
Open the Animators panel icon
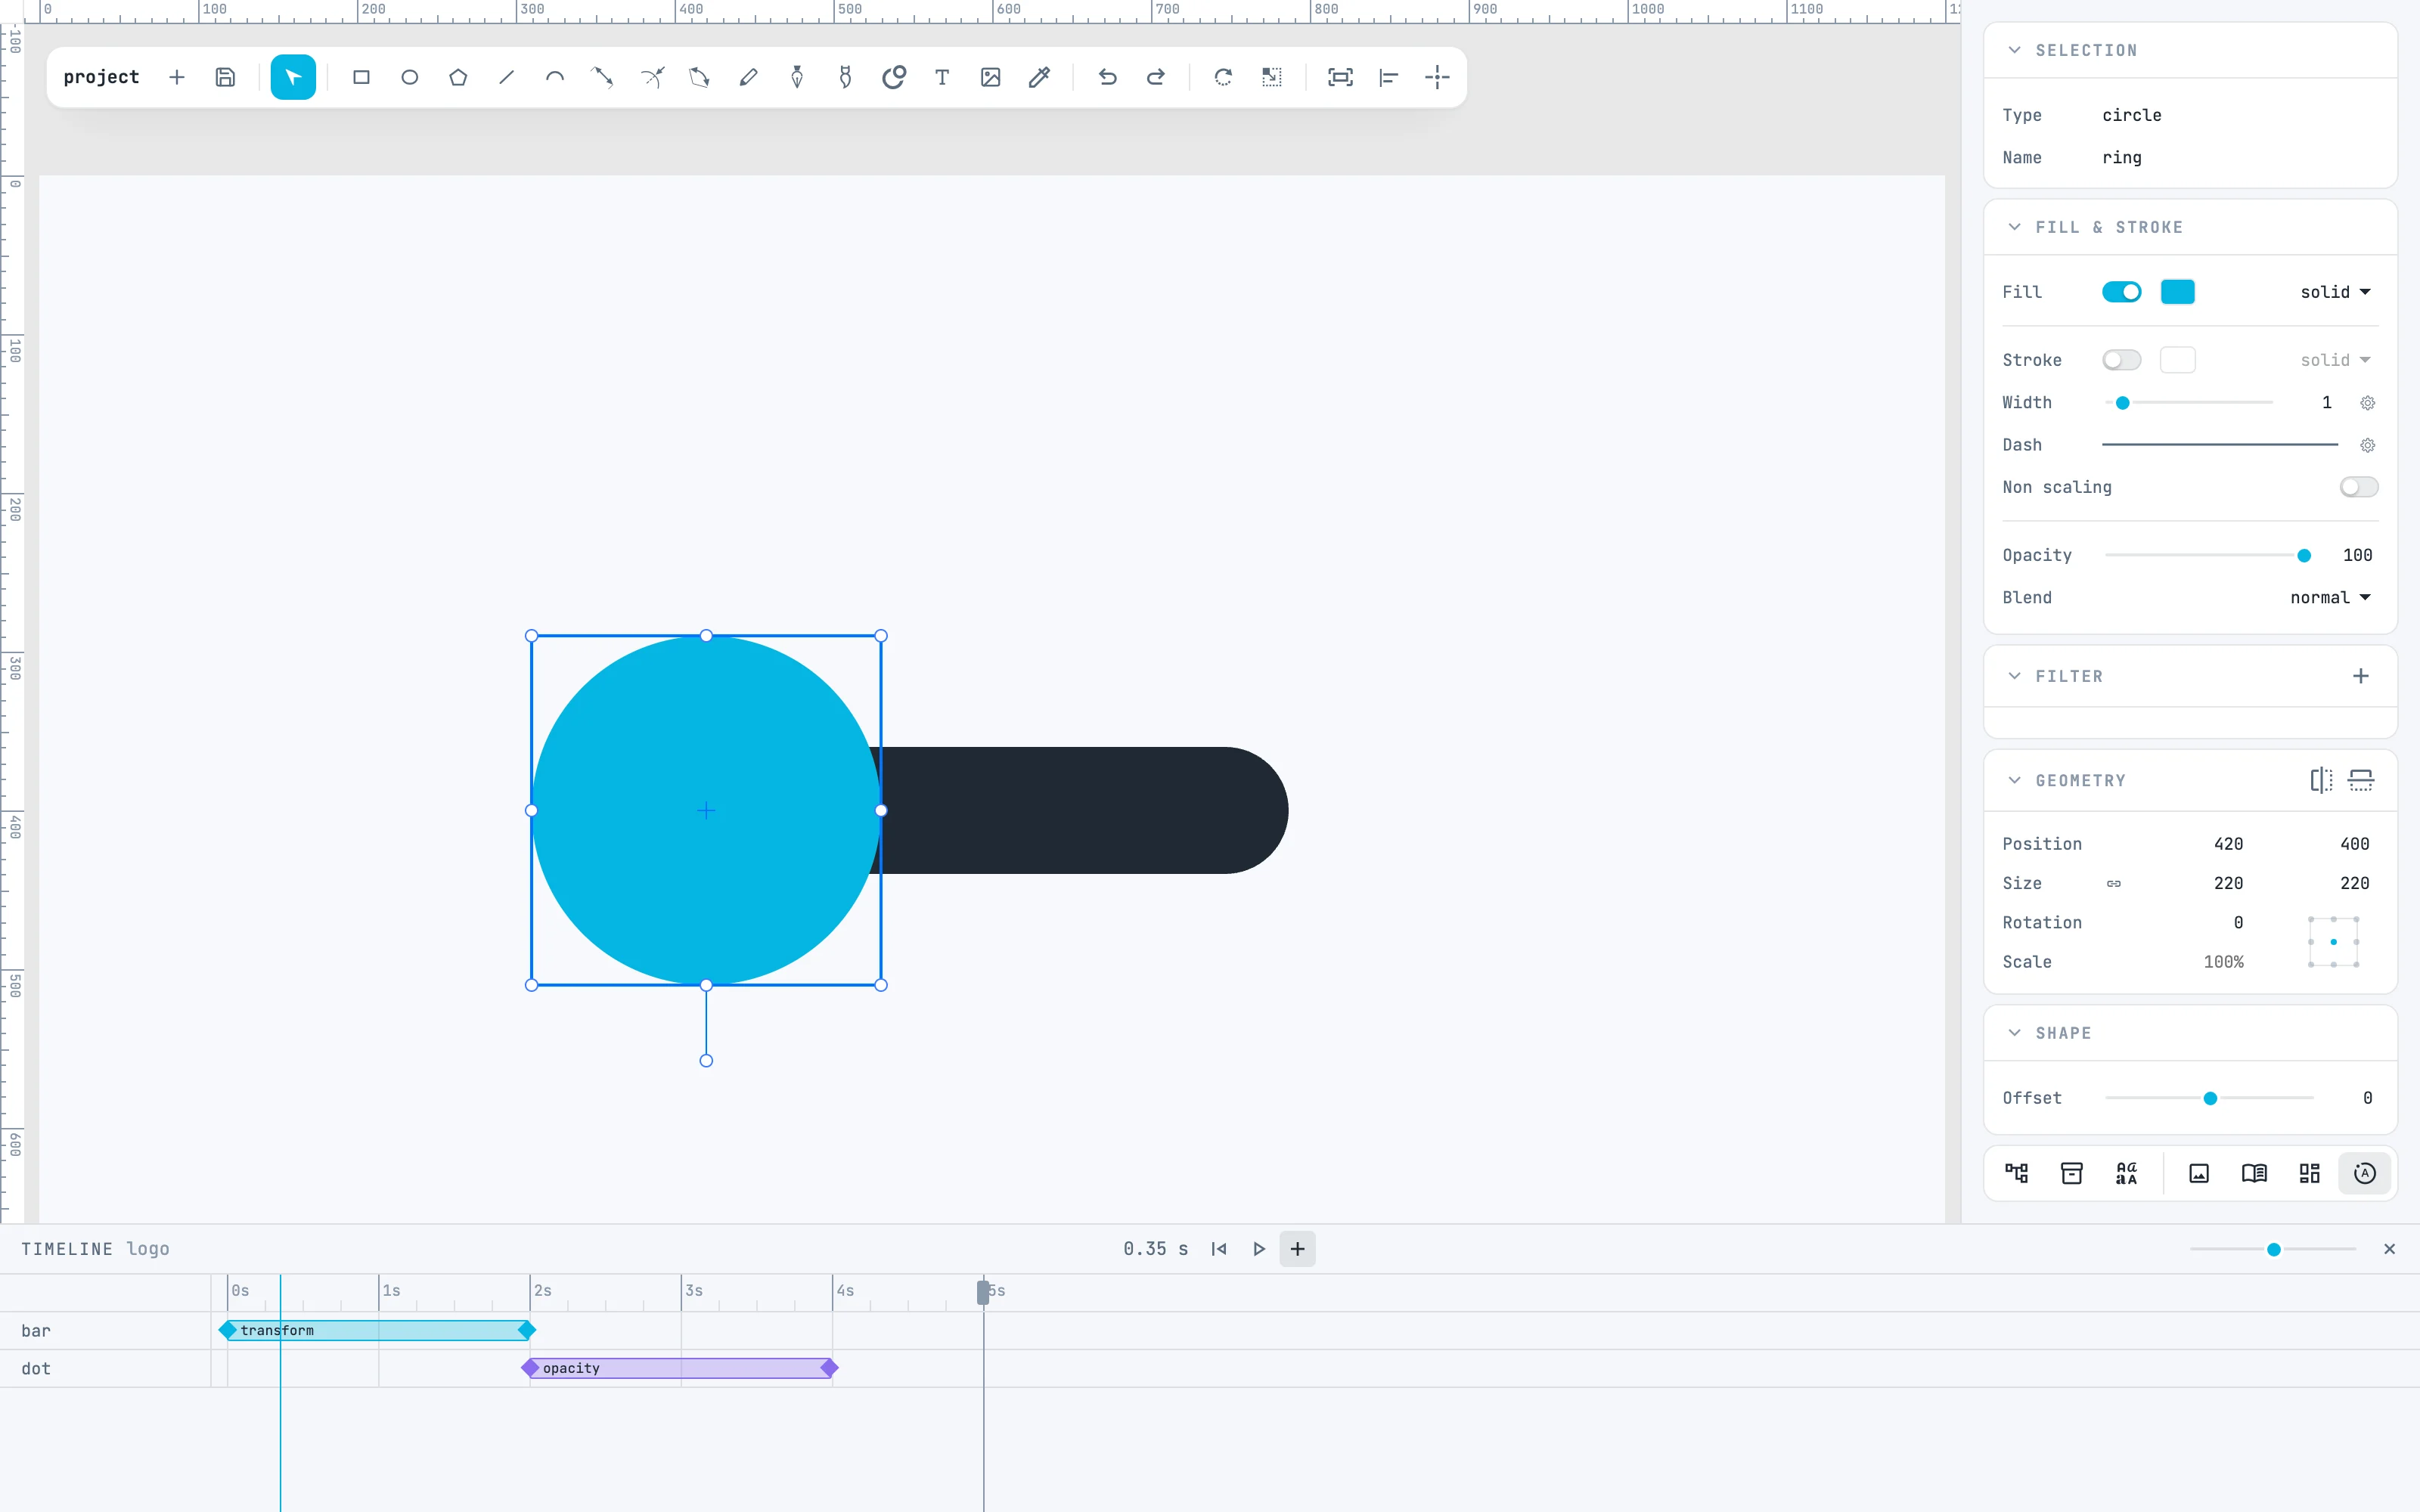point(2364,1173)
